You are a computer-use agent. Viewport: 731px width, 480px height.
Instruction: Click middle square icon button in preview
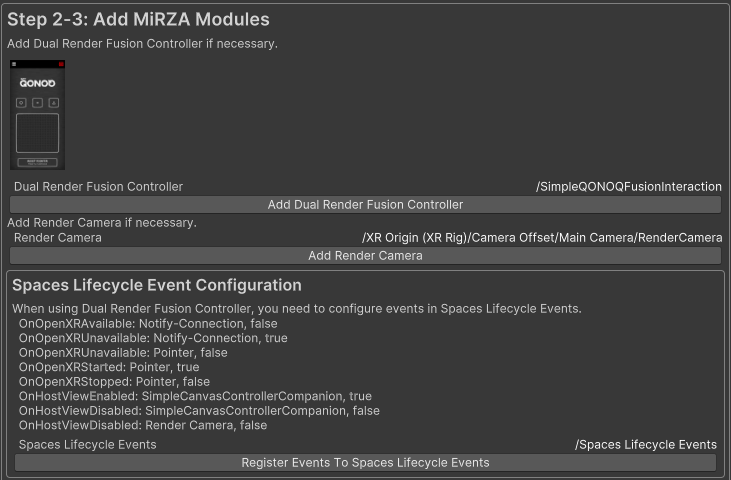click(38, 103)
